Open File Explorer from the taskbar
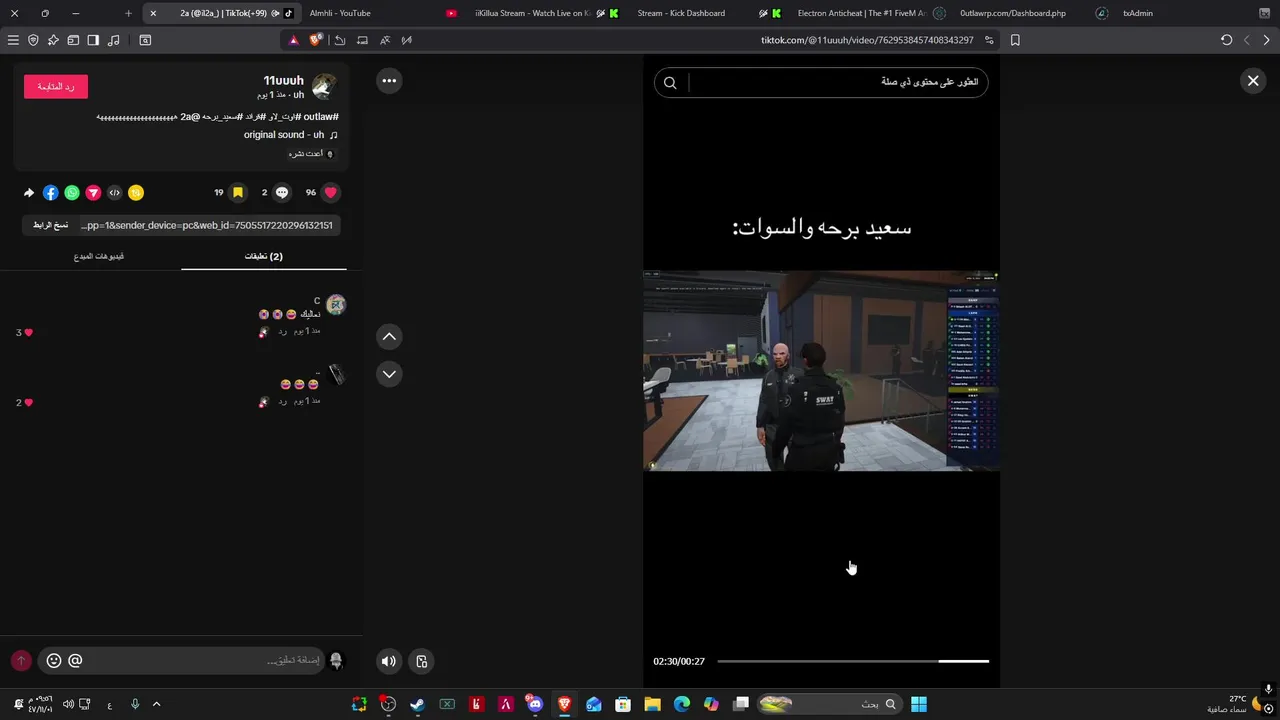This screenshot has width=1280, height=720. pos(652,704)
